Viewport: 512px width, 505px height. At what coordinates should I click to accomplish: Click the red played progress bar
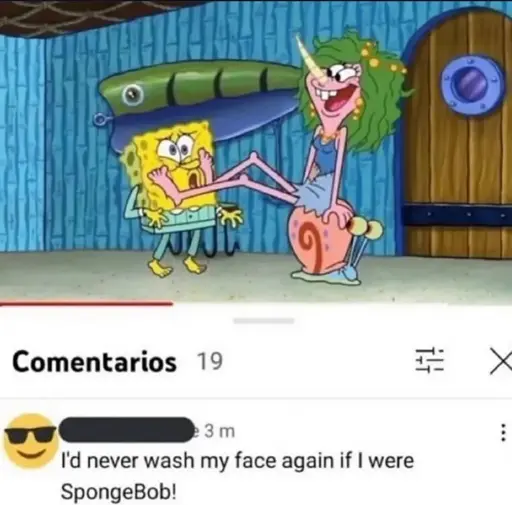coord(86,303)
